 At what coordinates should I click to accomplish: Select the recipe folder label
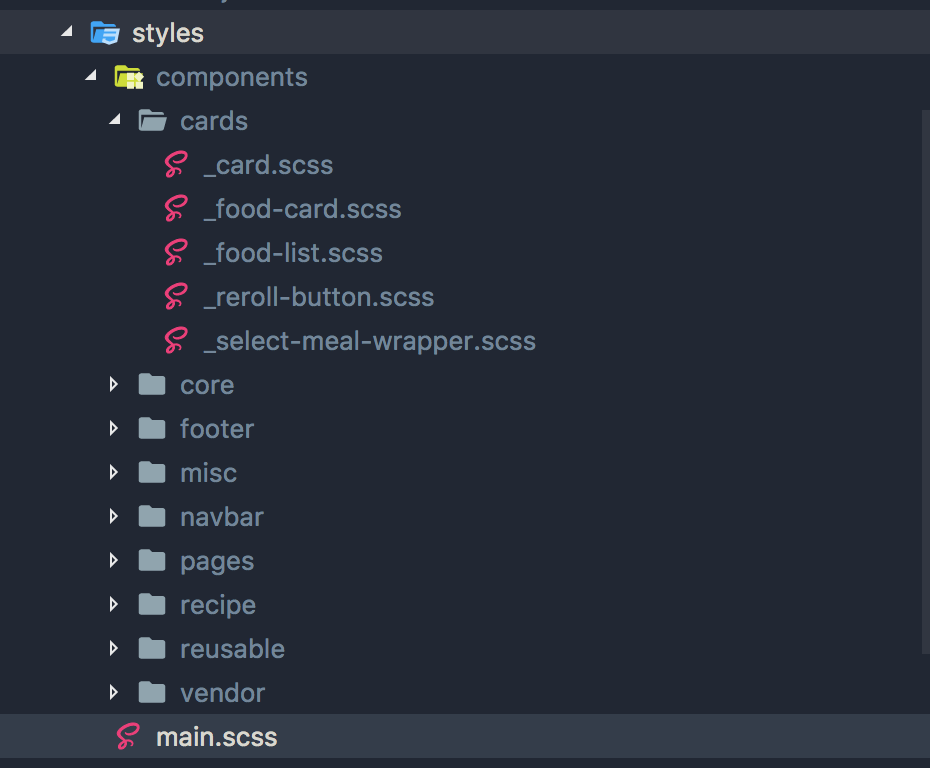[x=218, y=606]
